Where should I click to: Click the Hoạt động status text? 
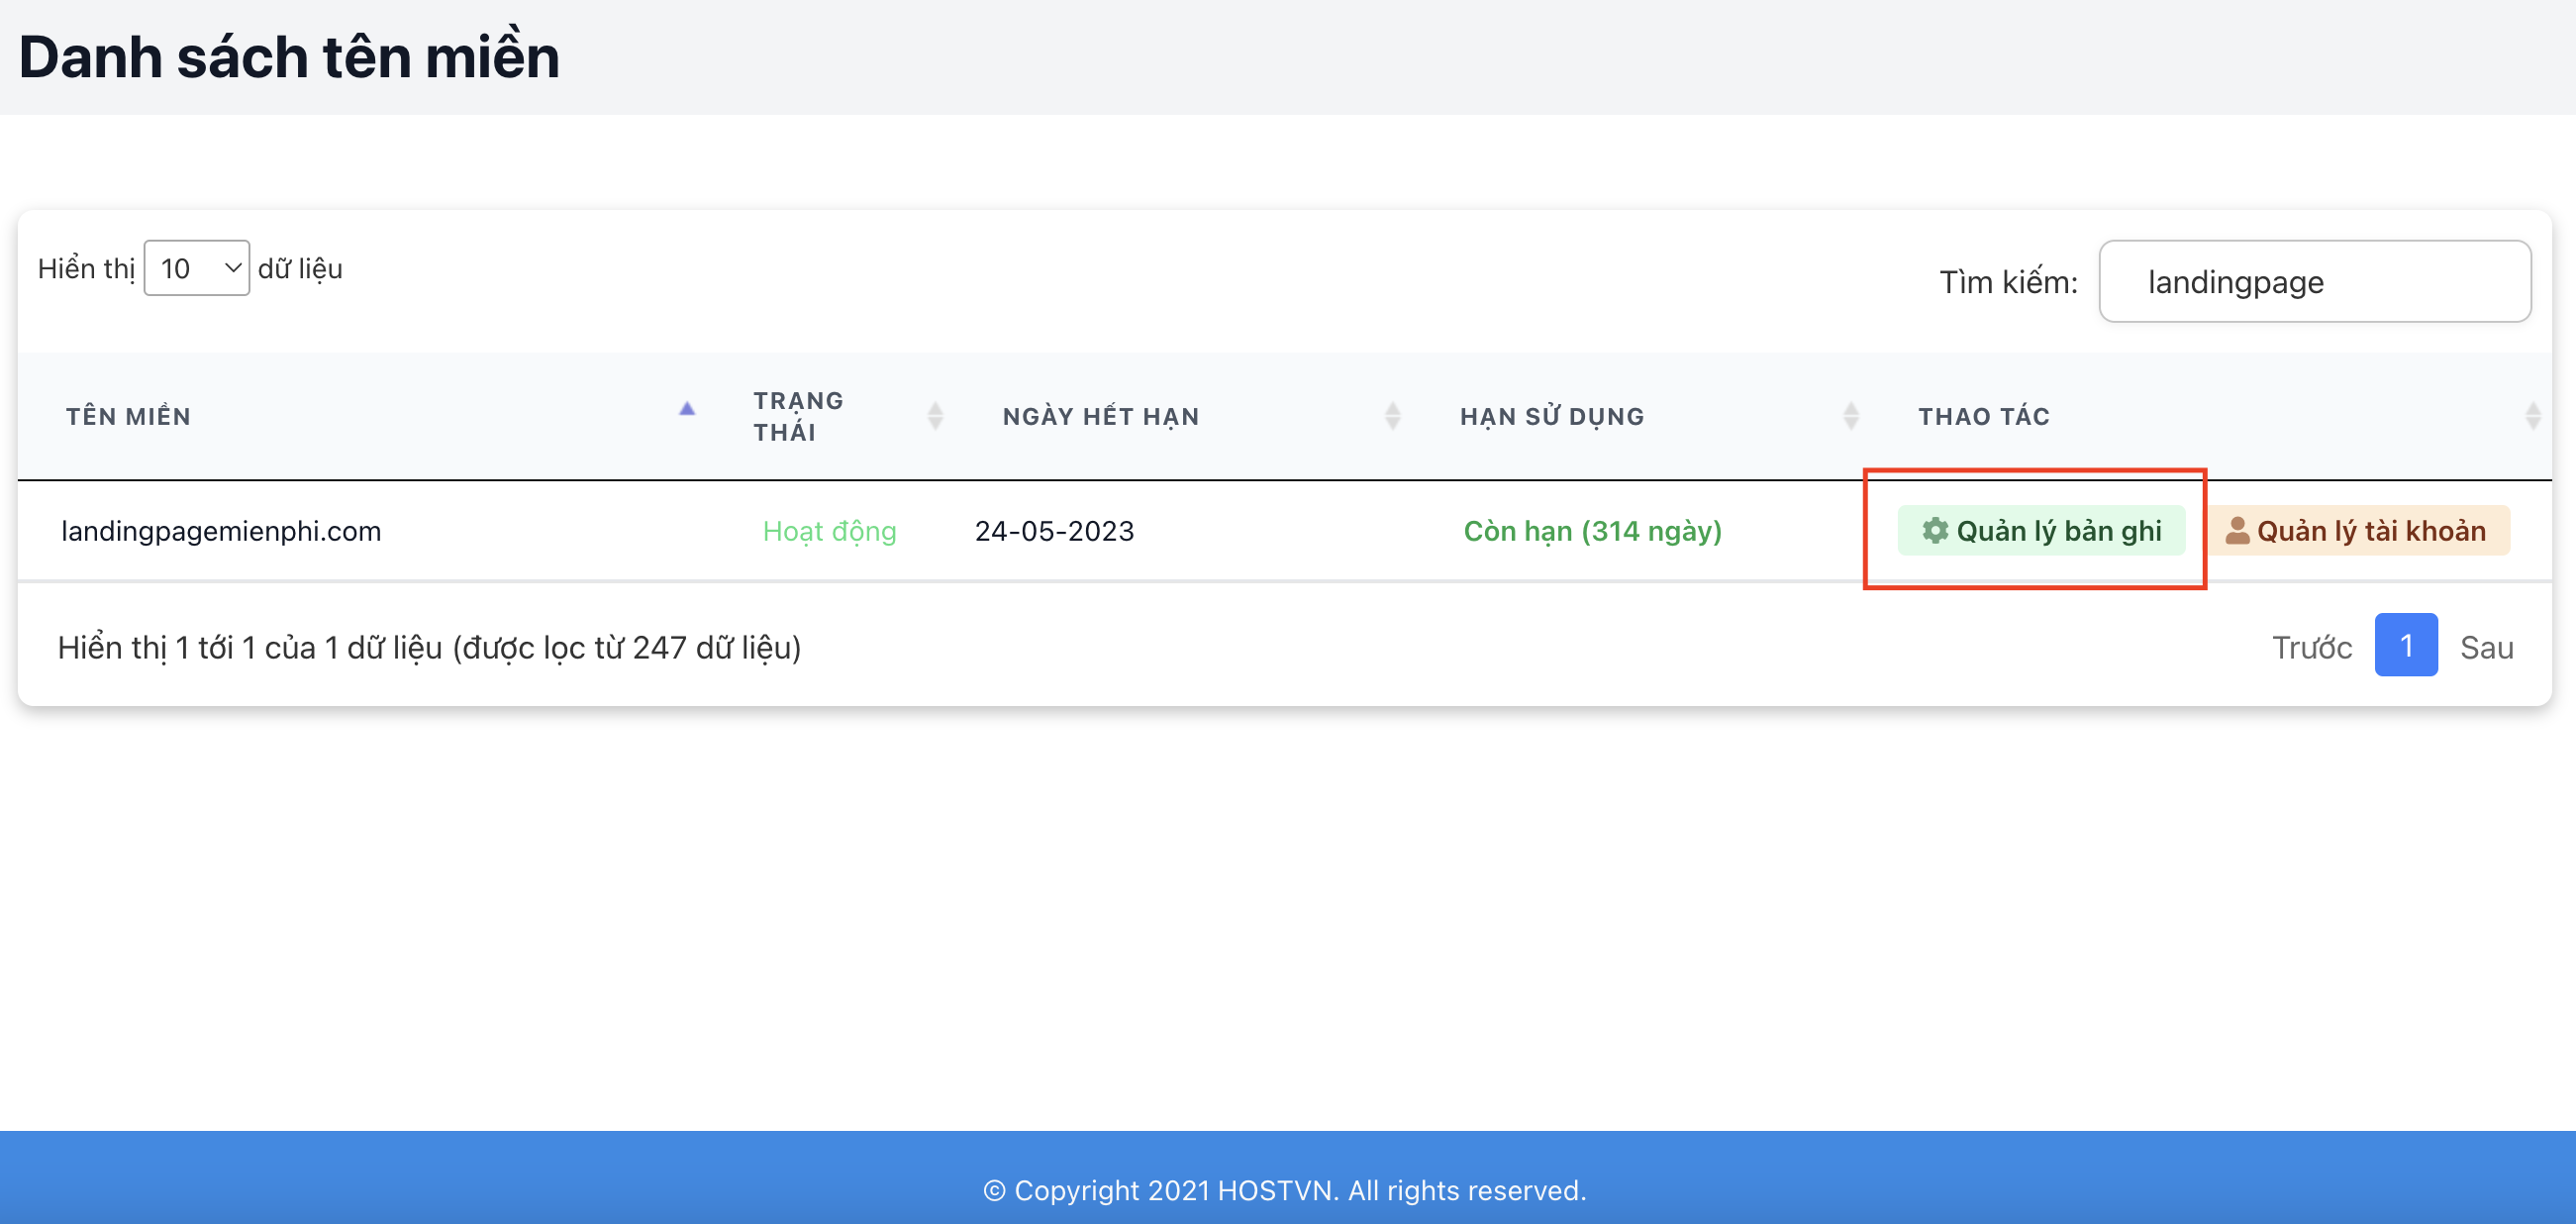(829, 530)
